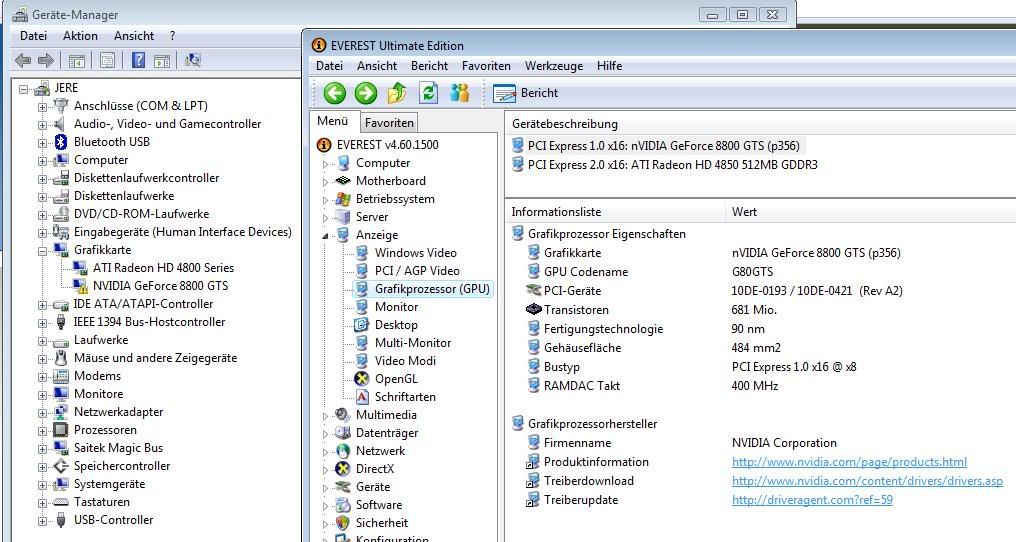Screen dimensions: 1016x542
Task: Open the driveragent.com Treiberupdate link
Action: pyautogui.click(x=812, y=500)
